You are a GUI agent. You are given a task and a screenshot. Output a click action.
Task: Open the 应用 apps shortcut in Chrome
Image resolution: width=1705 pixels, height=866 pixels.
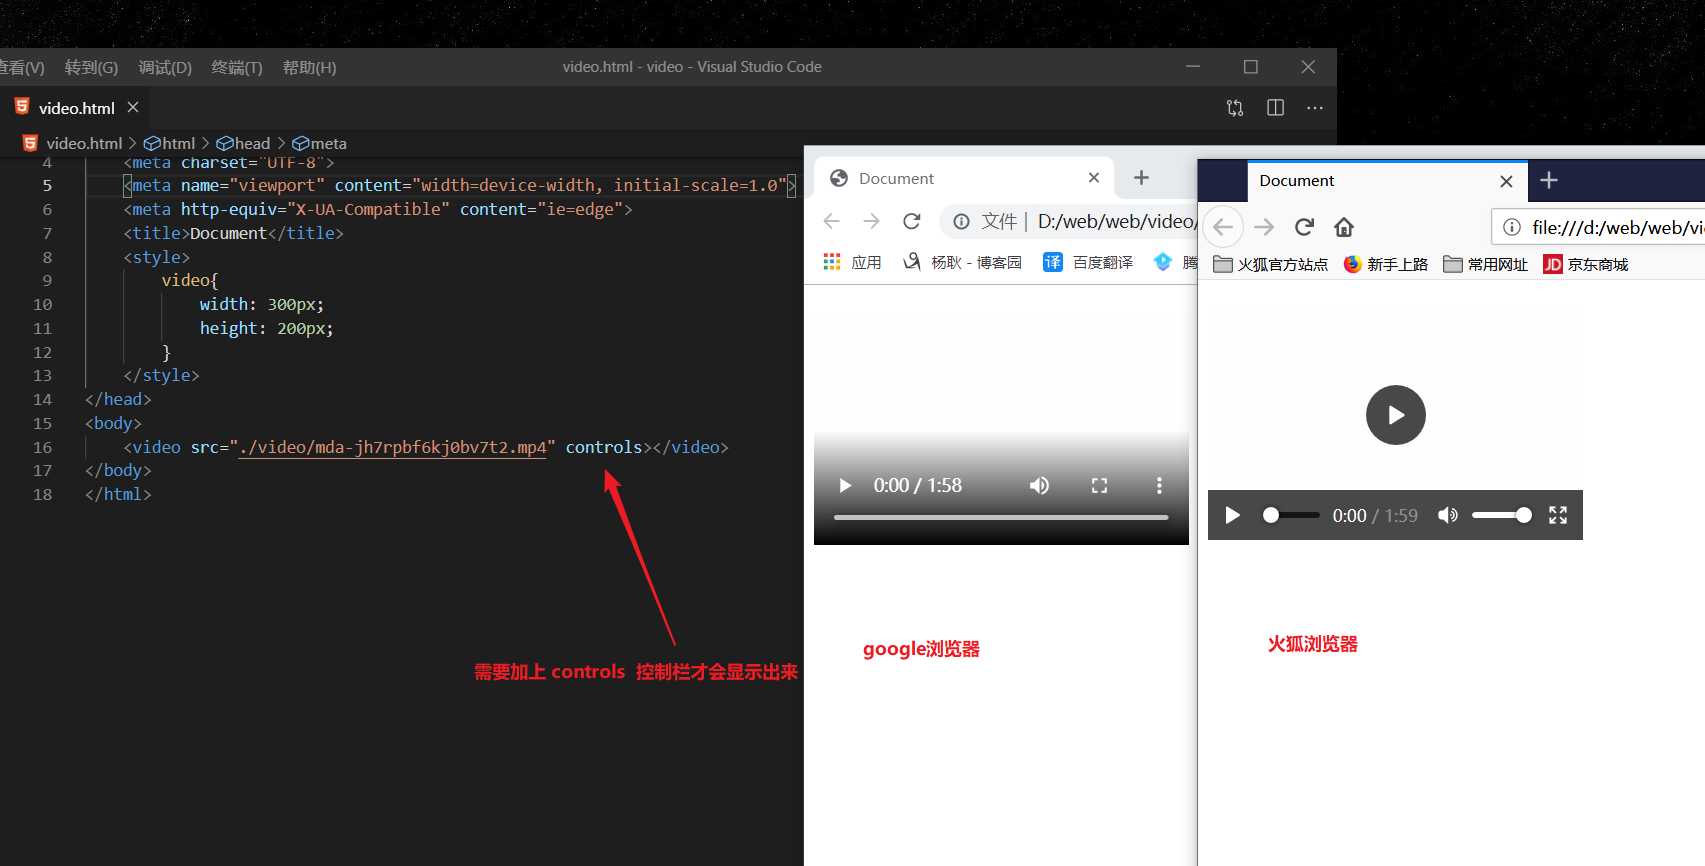[x=852, y=262]
